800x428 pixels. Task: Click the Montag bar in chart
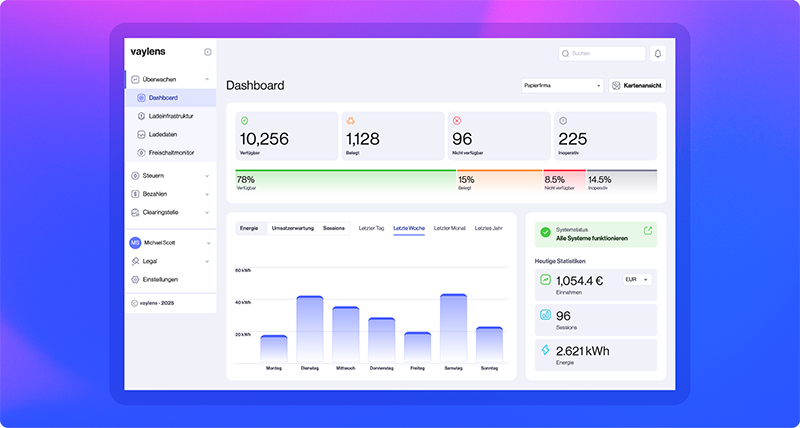(x=274, y=349)
